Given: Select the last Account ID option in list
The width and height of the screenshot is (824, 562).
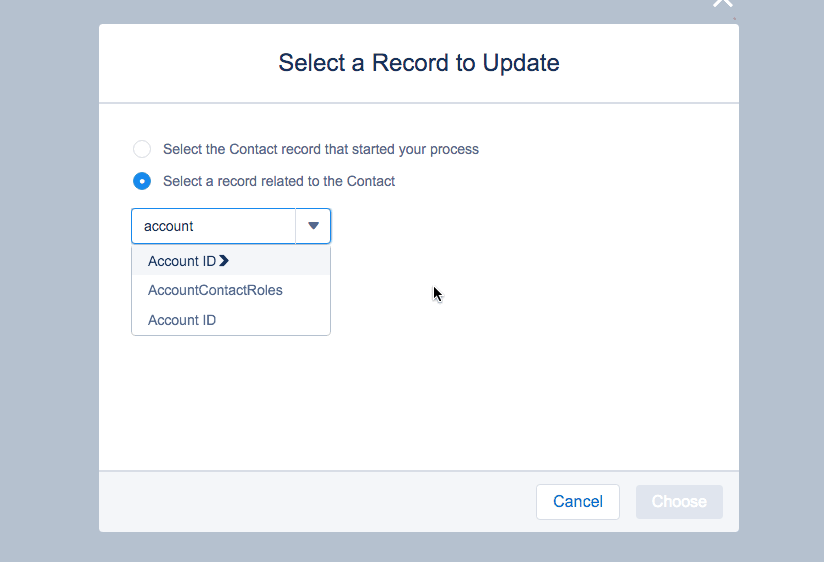Looking at the screenshot, I should (182, 320).
